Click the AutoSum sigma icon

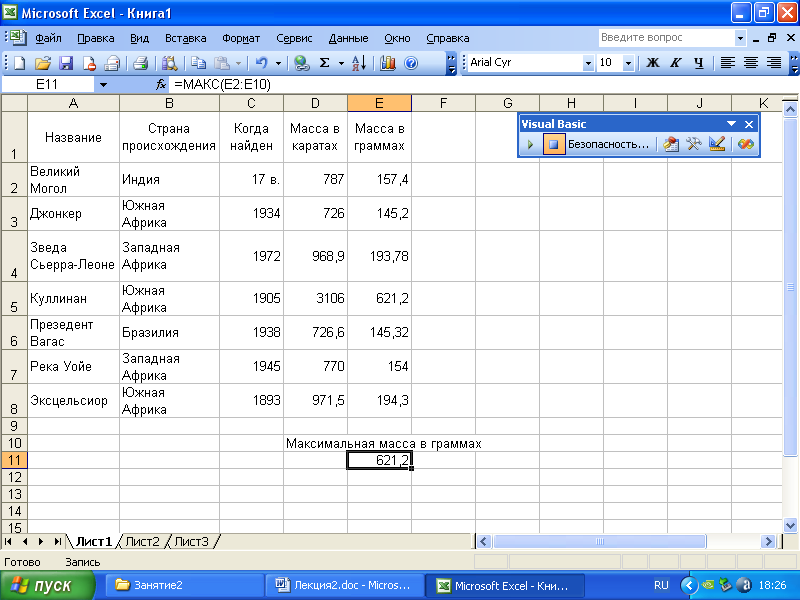coord(324,63)
